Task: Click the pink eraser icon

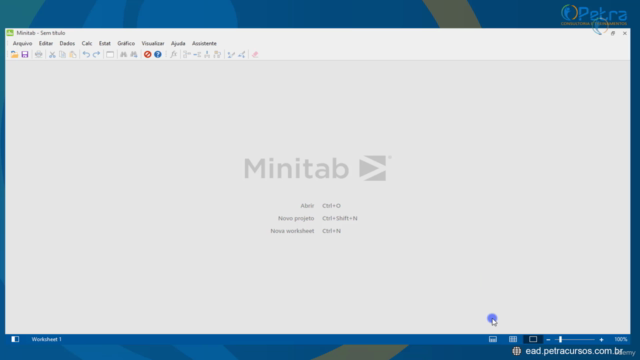Action: [x=255, y=54]
